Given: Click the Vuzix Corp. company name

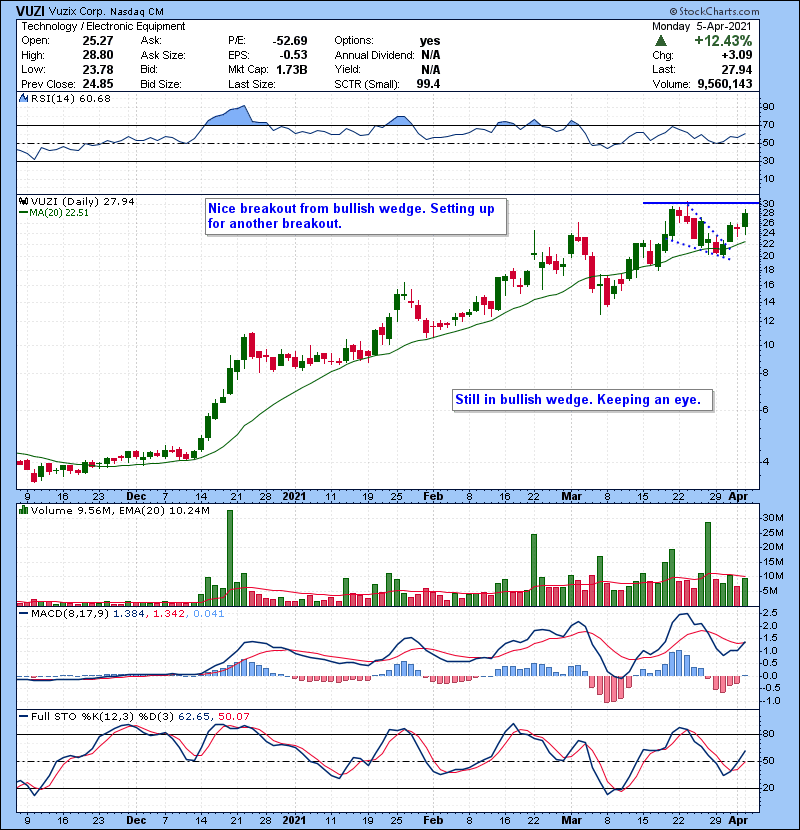Looking at the screenshot, I should [77, 12].
